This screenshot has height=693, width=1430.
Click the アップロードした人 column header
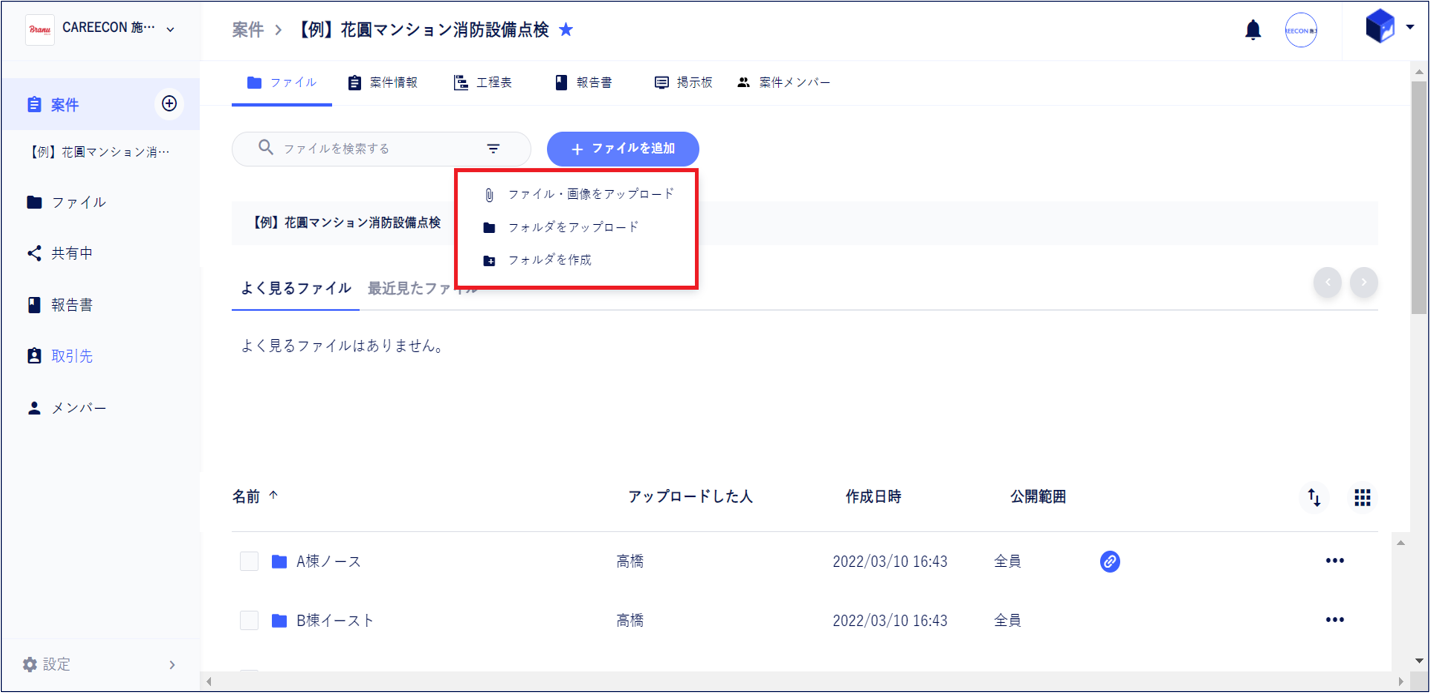coord(690,496)
